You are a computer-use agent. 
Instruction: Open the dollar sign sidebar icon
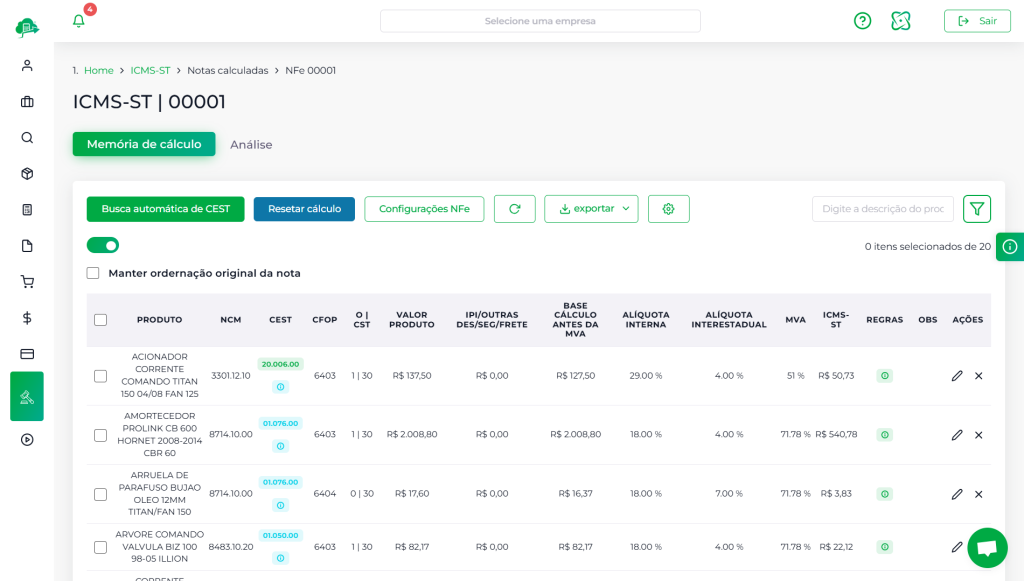[27, 318]
